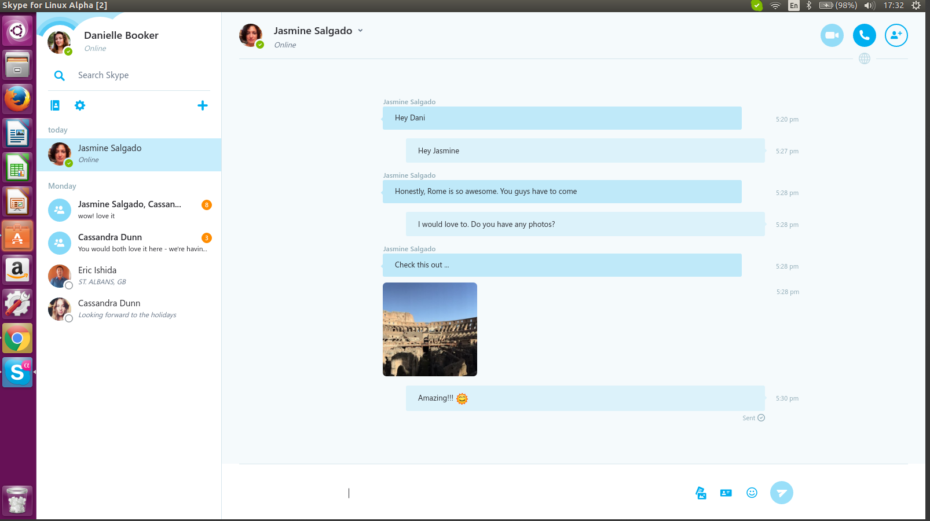Click the globe icon below the header
This screenshot has width=930, height=521.
tap(864, 59)
